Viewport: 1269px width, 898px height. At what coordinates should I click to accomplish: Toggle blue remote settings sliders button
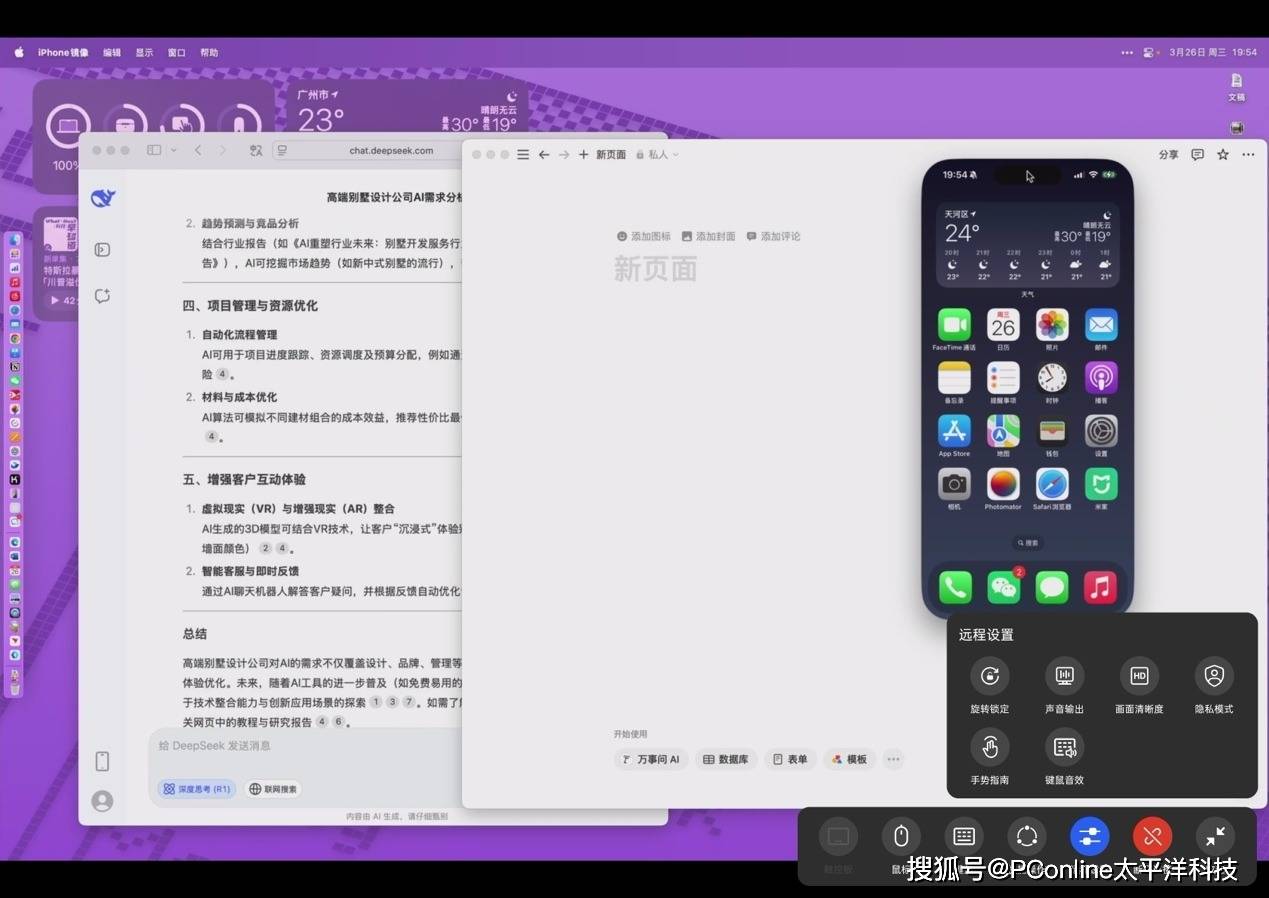coord(1089,836)
